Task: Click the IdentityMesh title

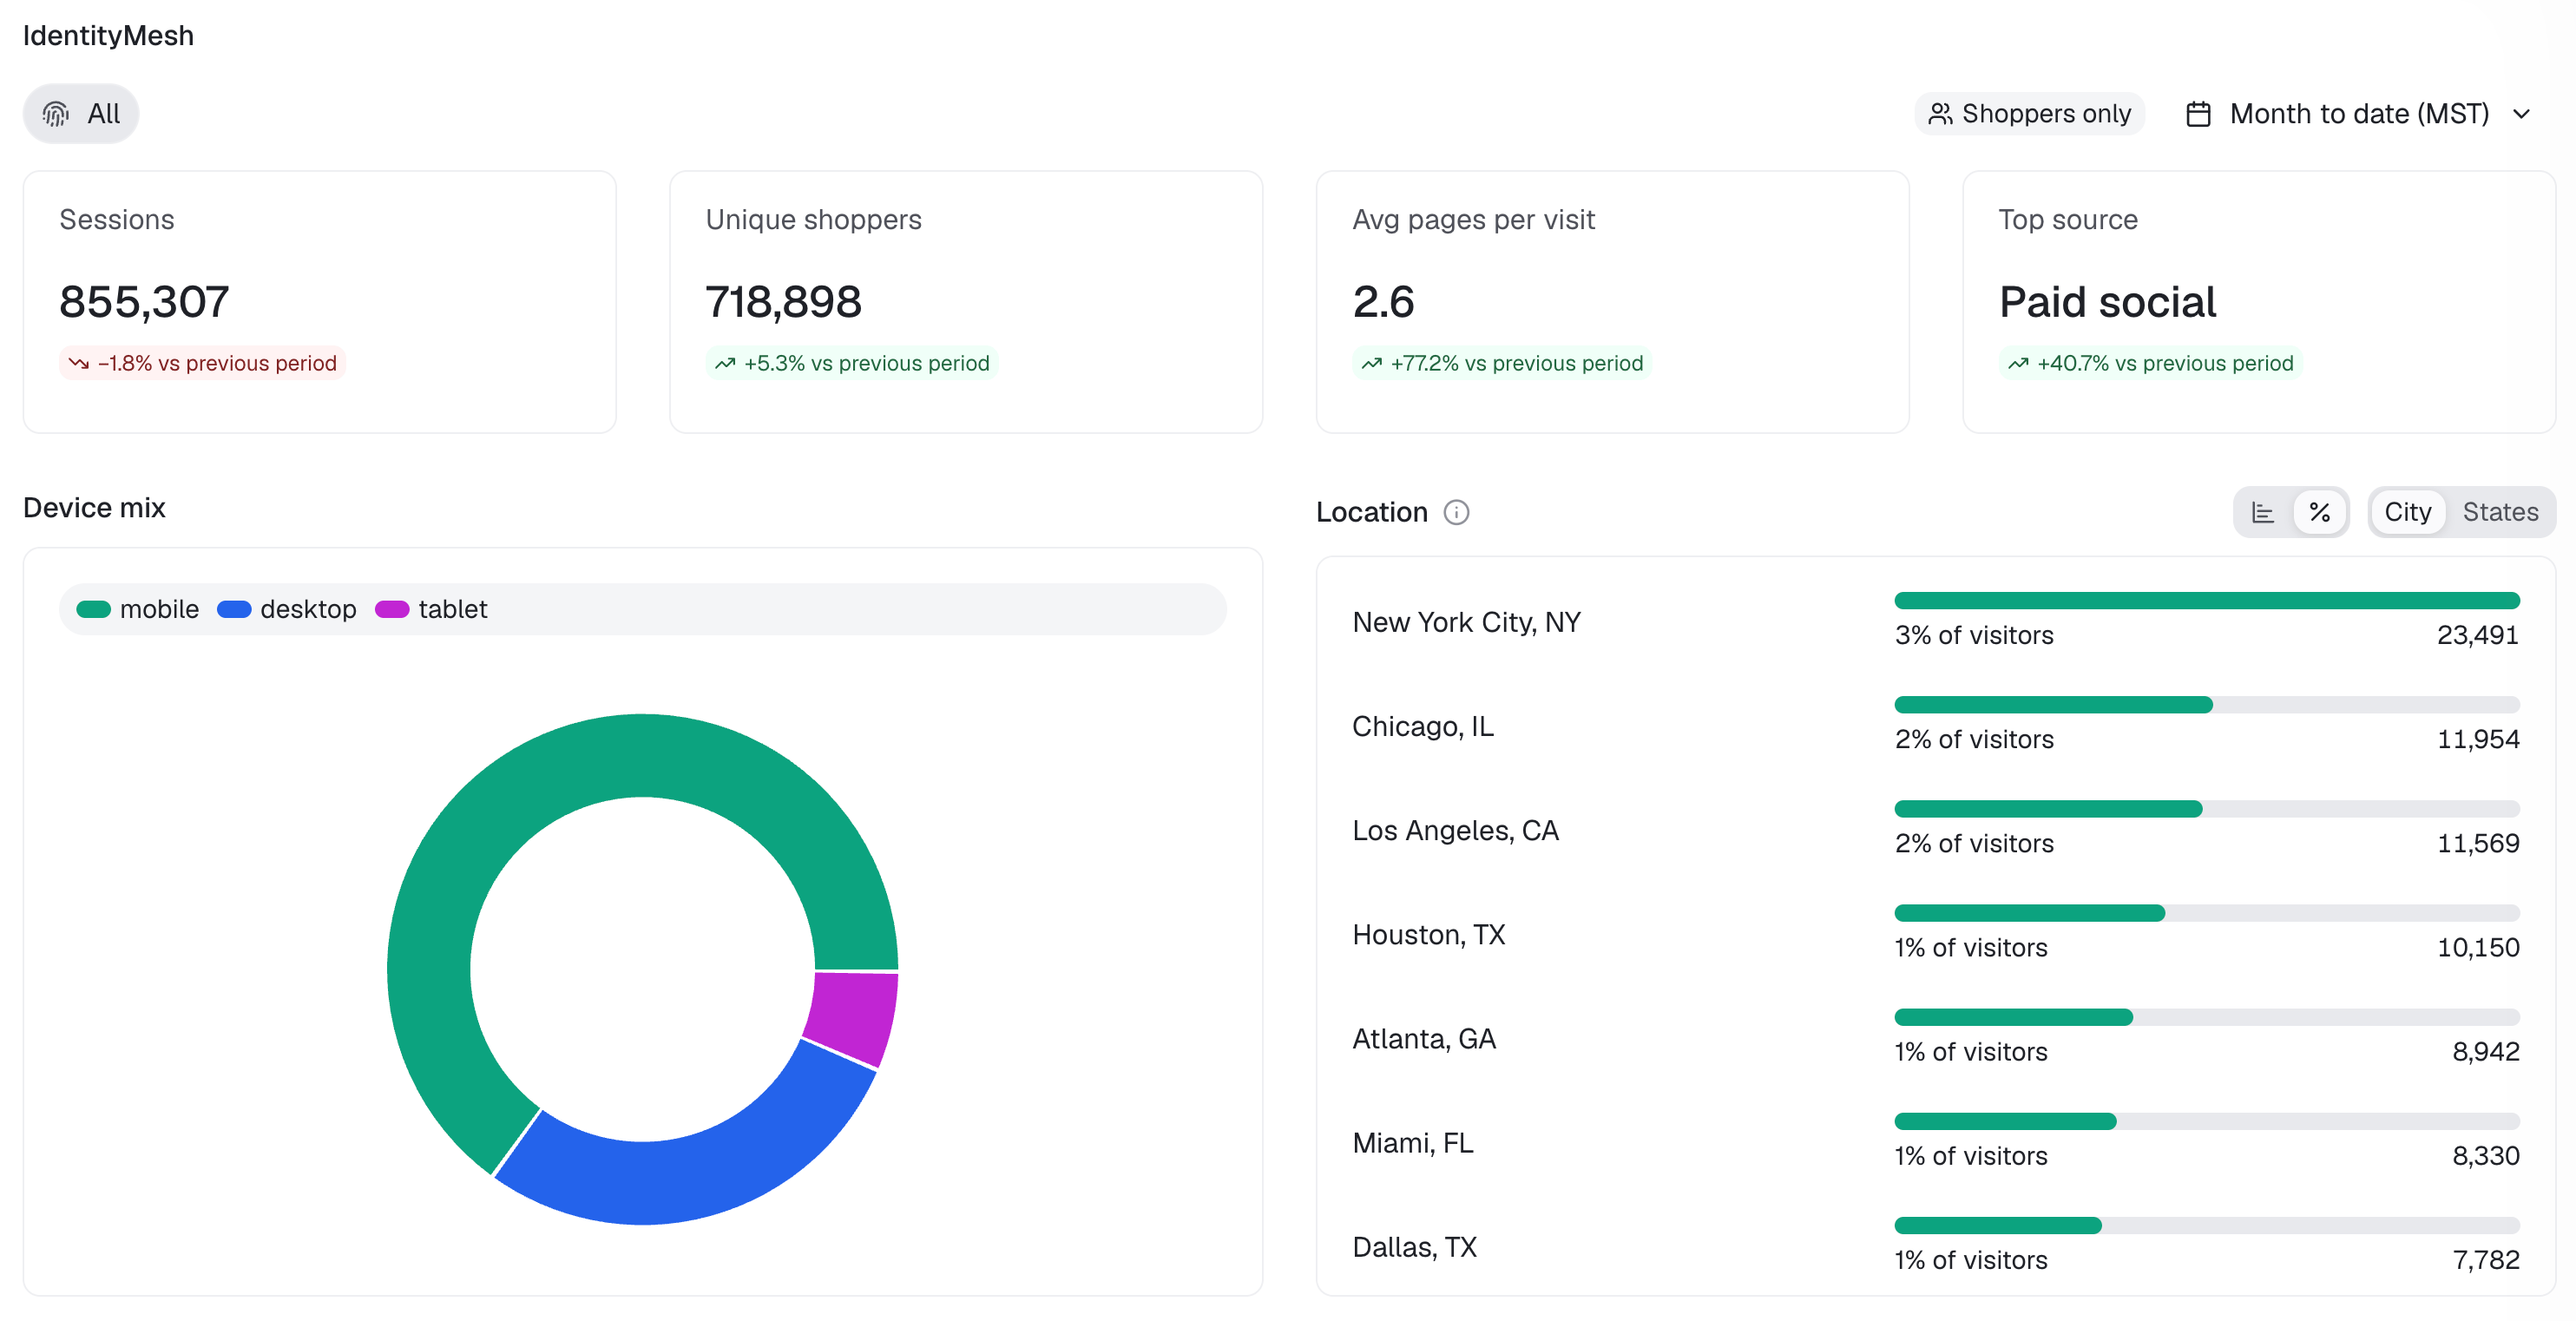Action: [108, 36]
